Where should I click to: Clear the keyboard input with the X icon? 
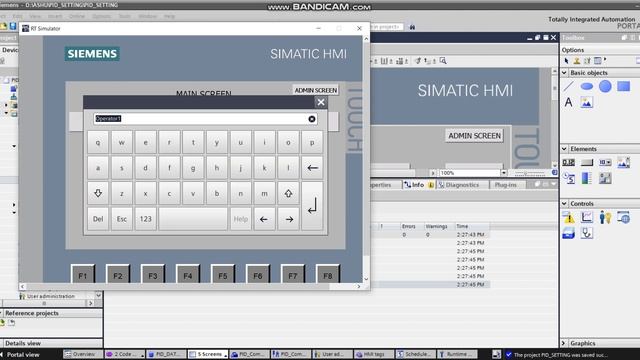tap(312, 119)
